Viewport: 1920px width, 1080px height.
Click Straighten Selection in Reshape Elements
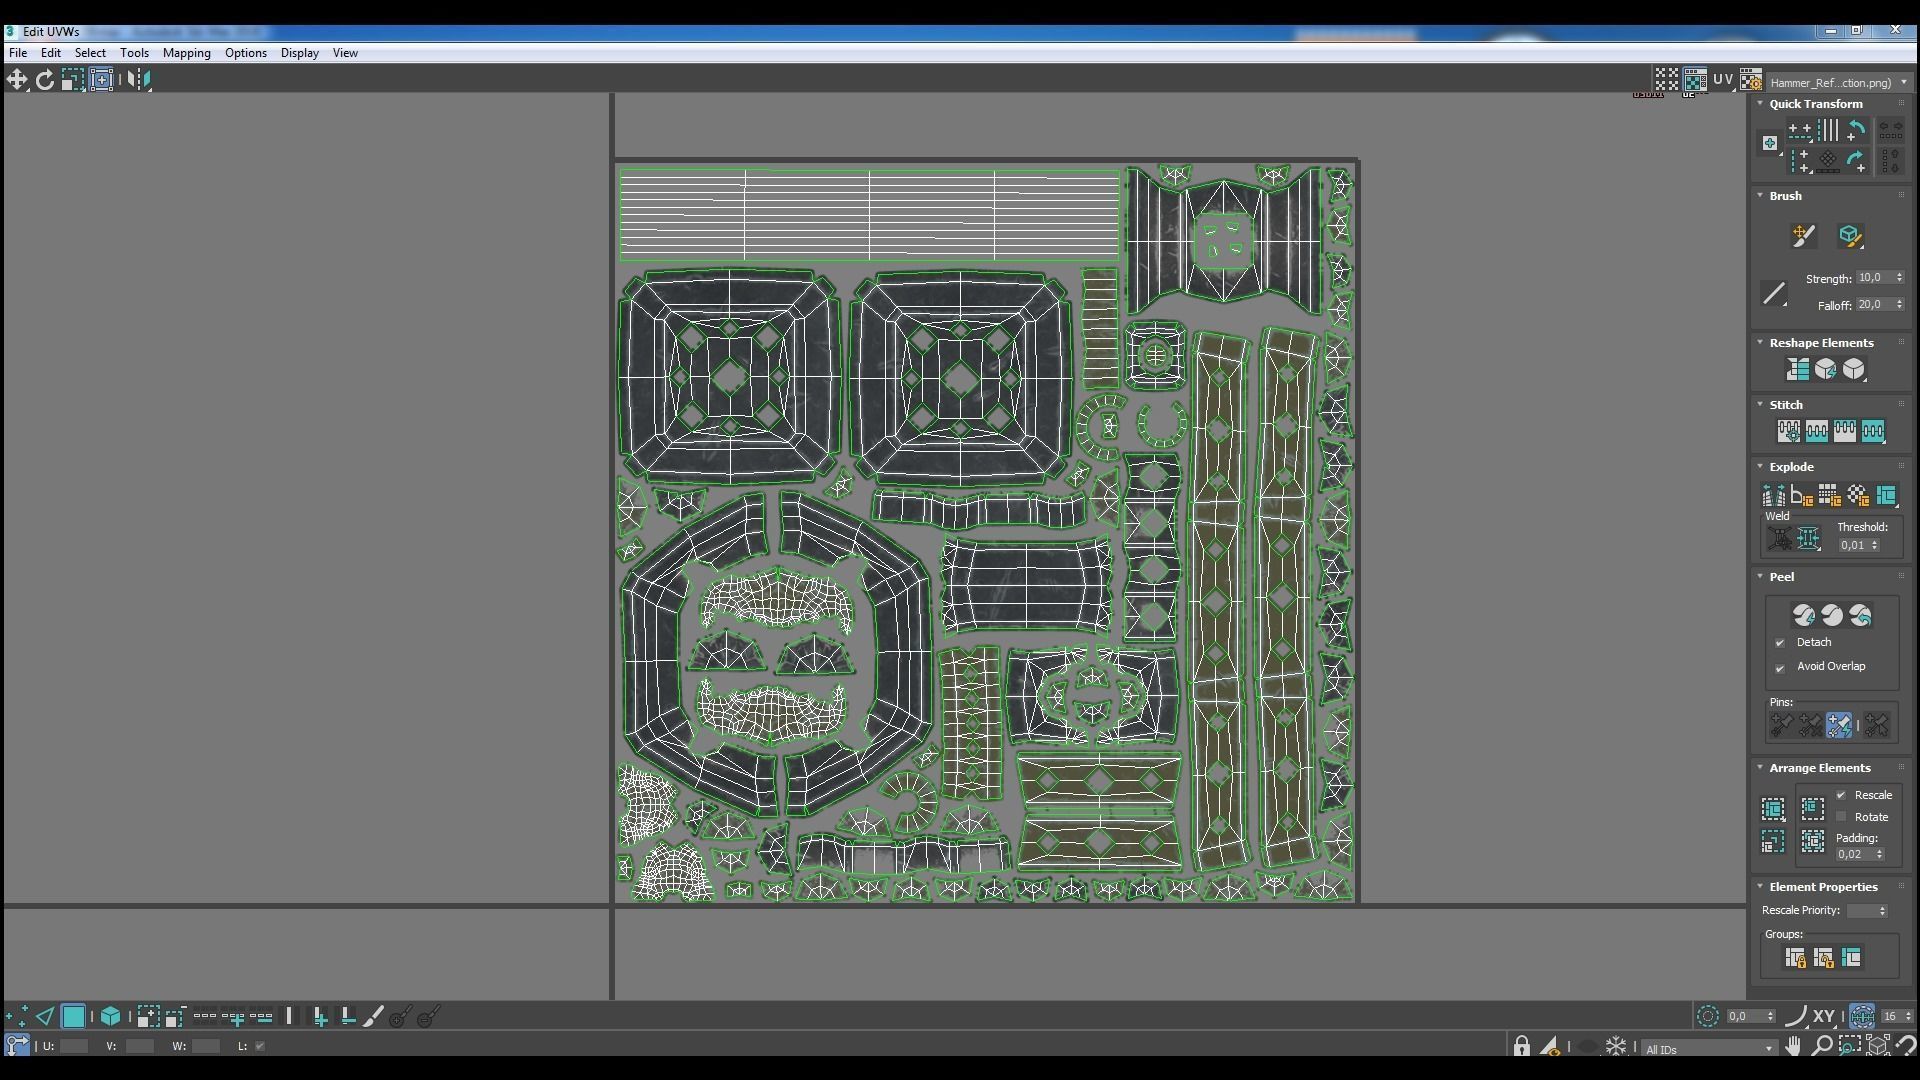[1797, 370]
